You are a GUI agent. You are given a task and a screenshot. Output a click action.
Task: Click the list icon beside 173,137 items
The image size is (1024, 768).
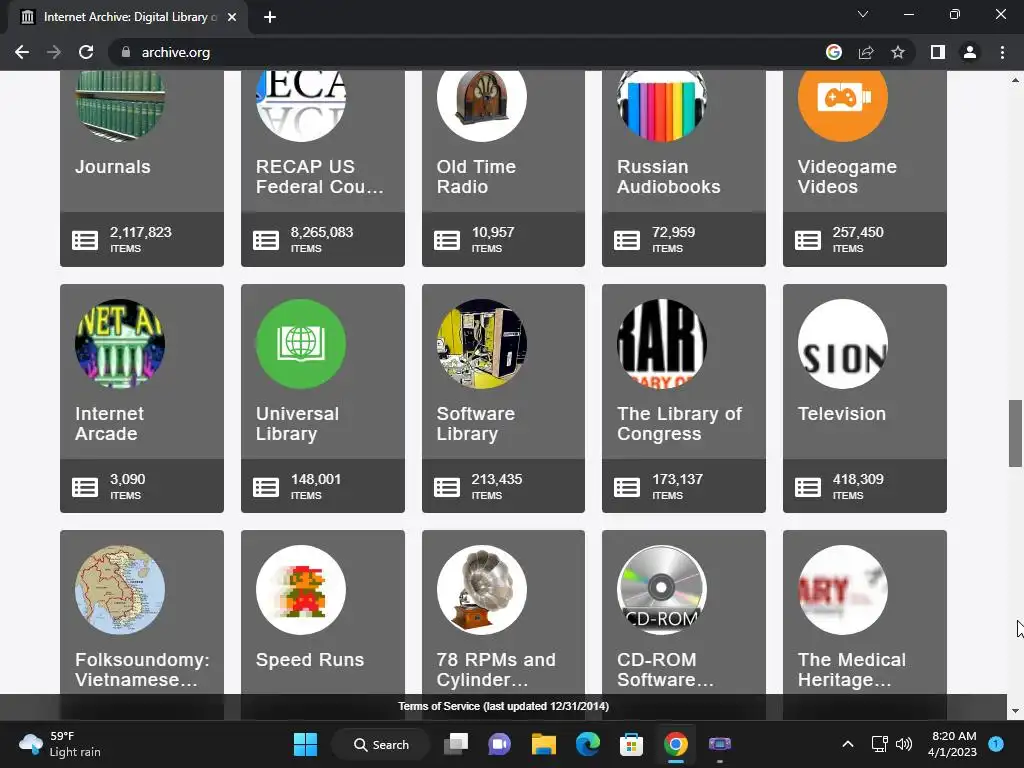[627, 487]
